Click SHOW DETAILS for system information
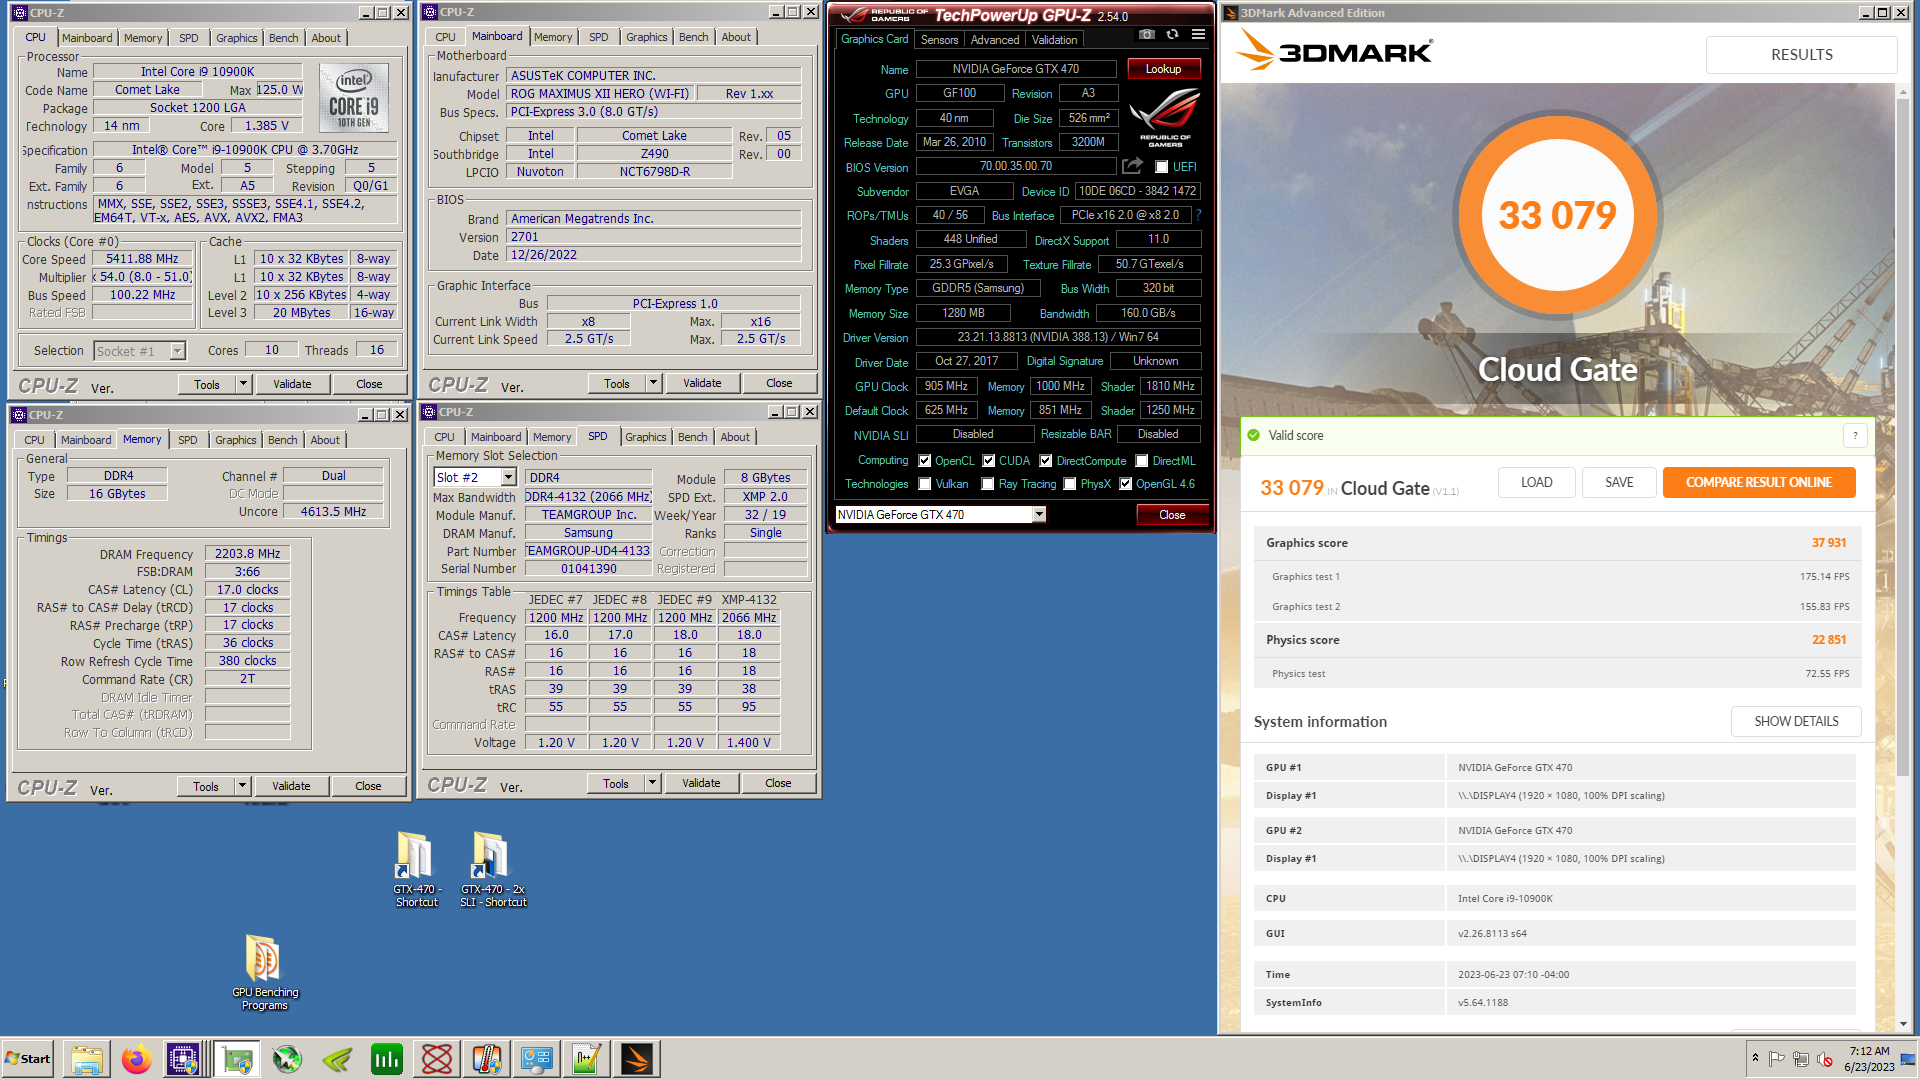Screen dimensions: 1920x1080 tap(1796, 721)
